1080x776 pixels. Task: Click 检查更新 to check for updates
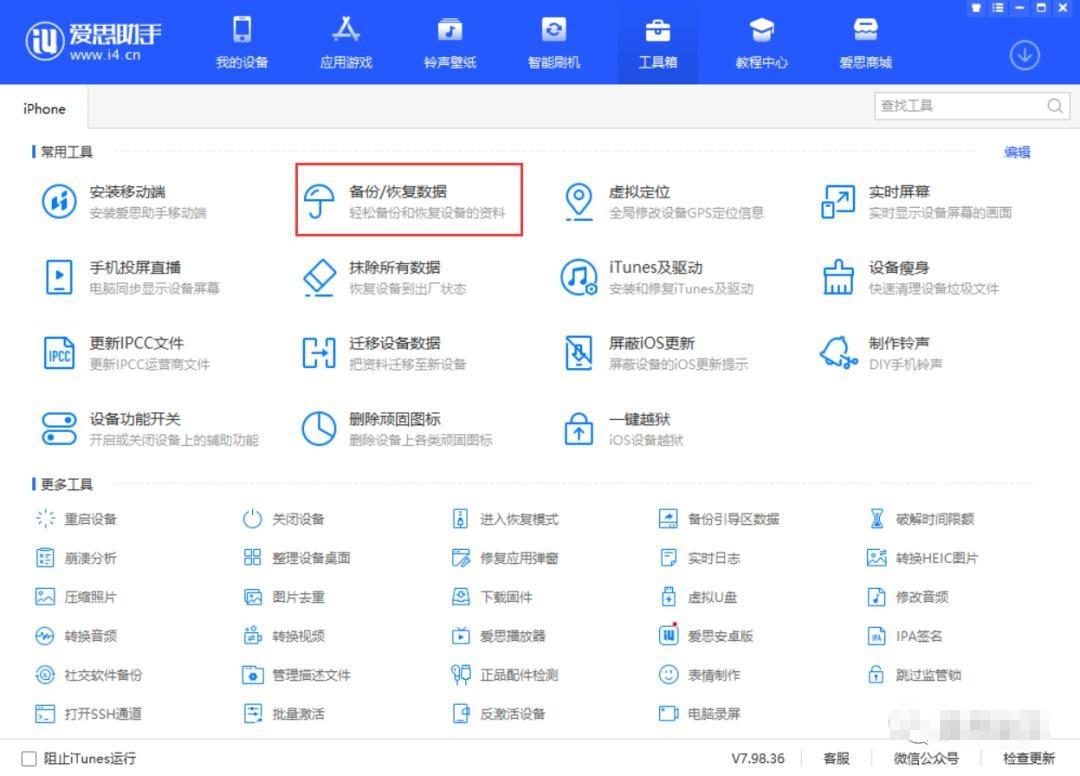[x=1028, y=759]
